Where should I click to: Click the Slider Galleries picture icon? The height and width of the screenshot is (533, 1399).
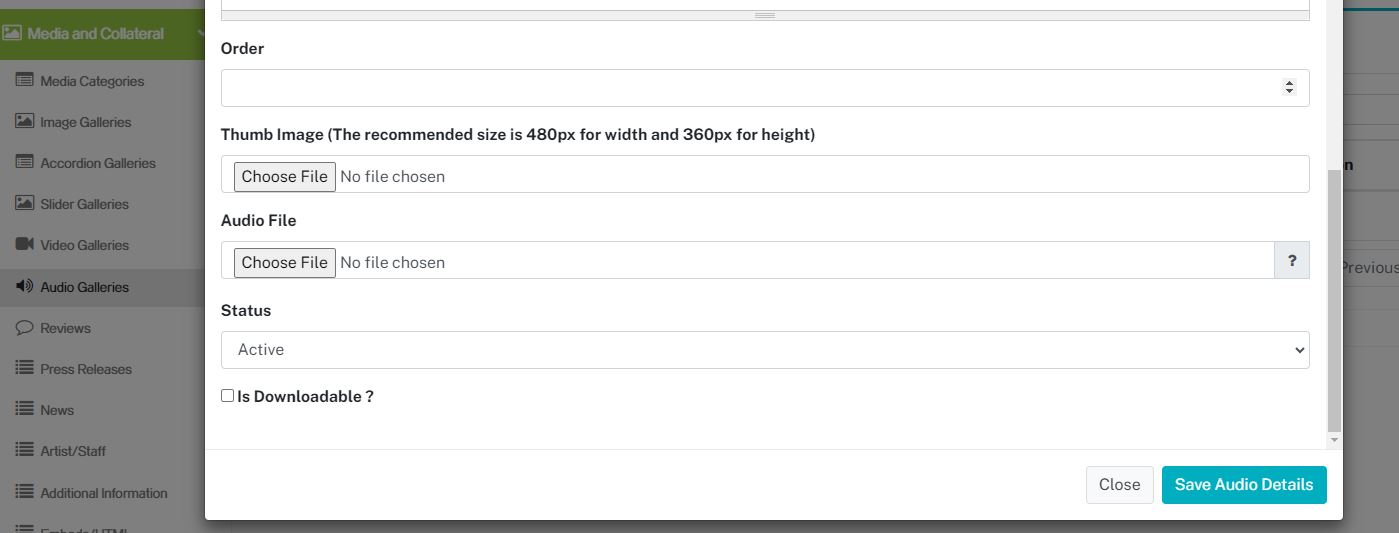(24, 203)
